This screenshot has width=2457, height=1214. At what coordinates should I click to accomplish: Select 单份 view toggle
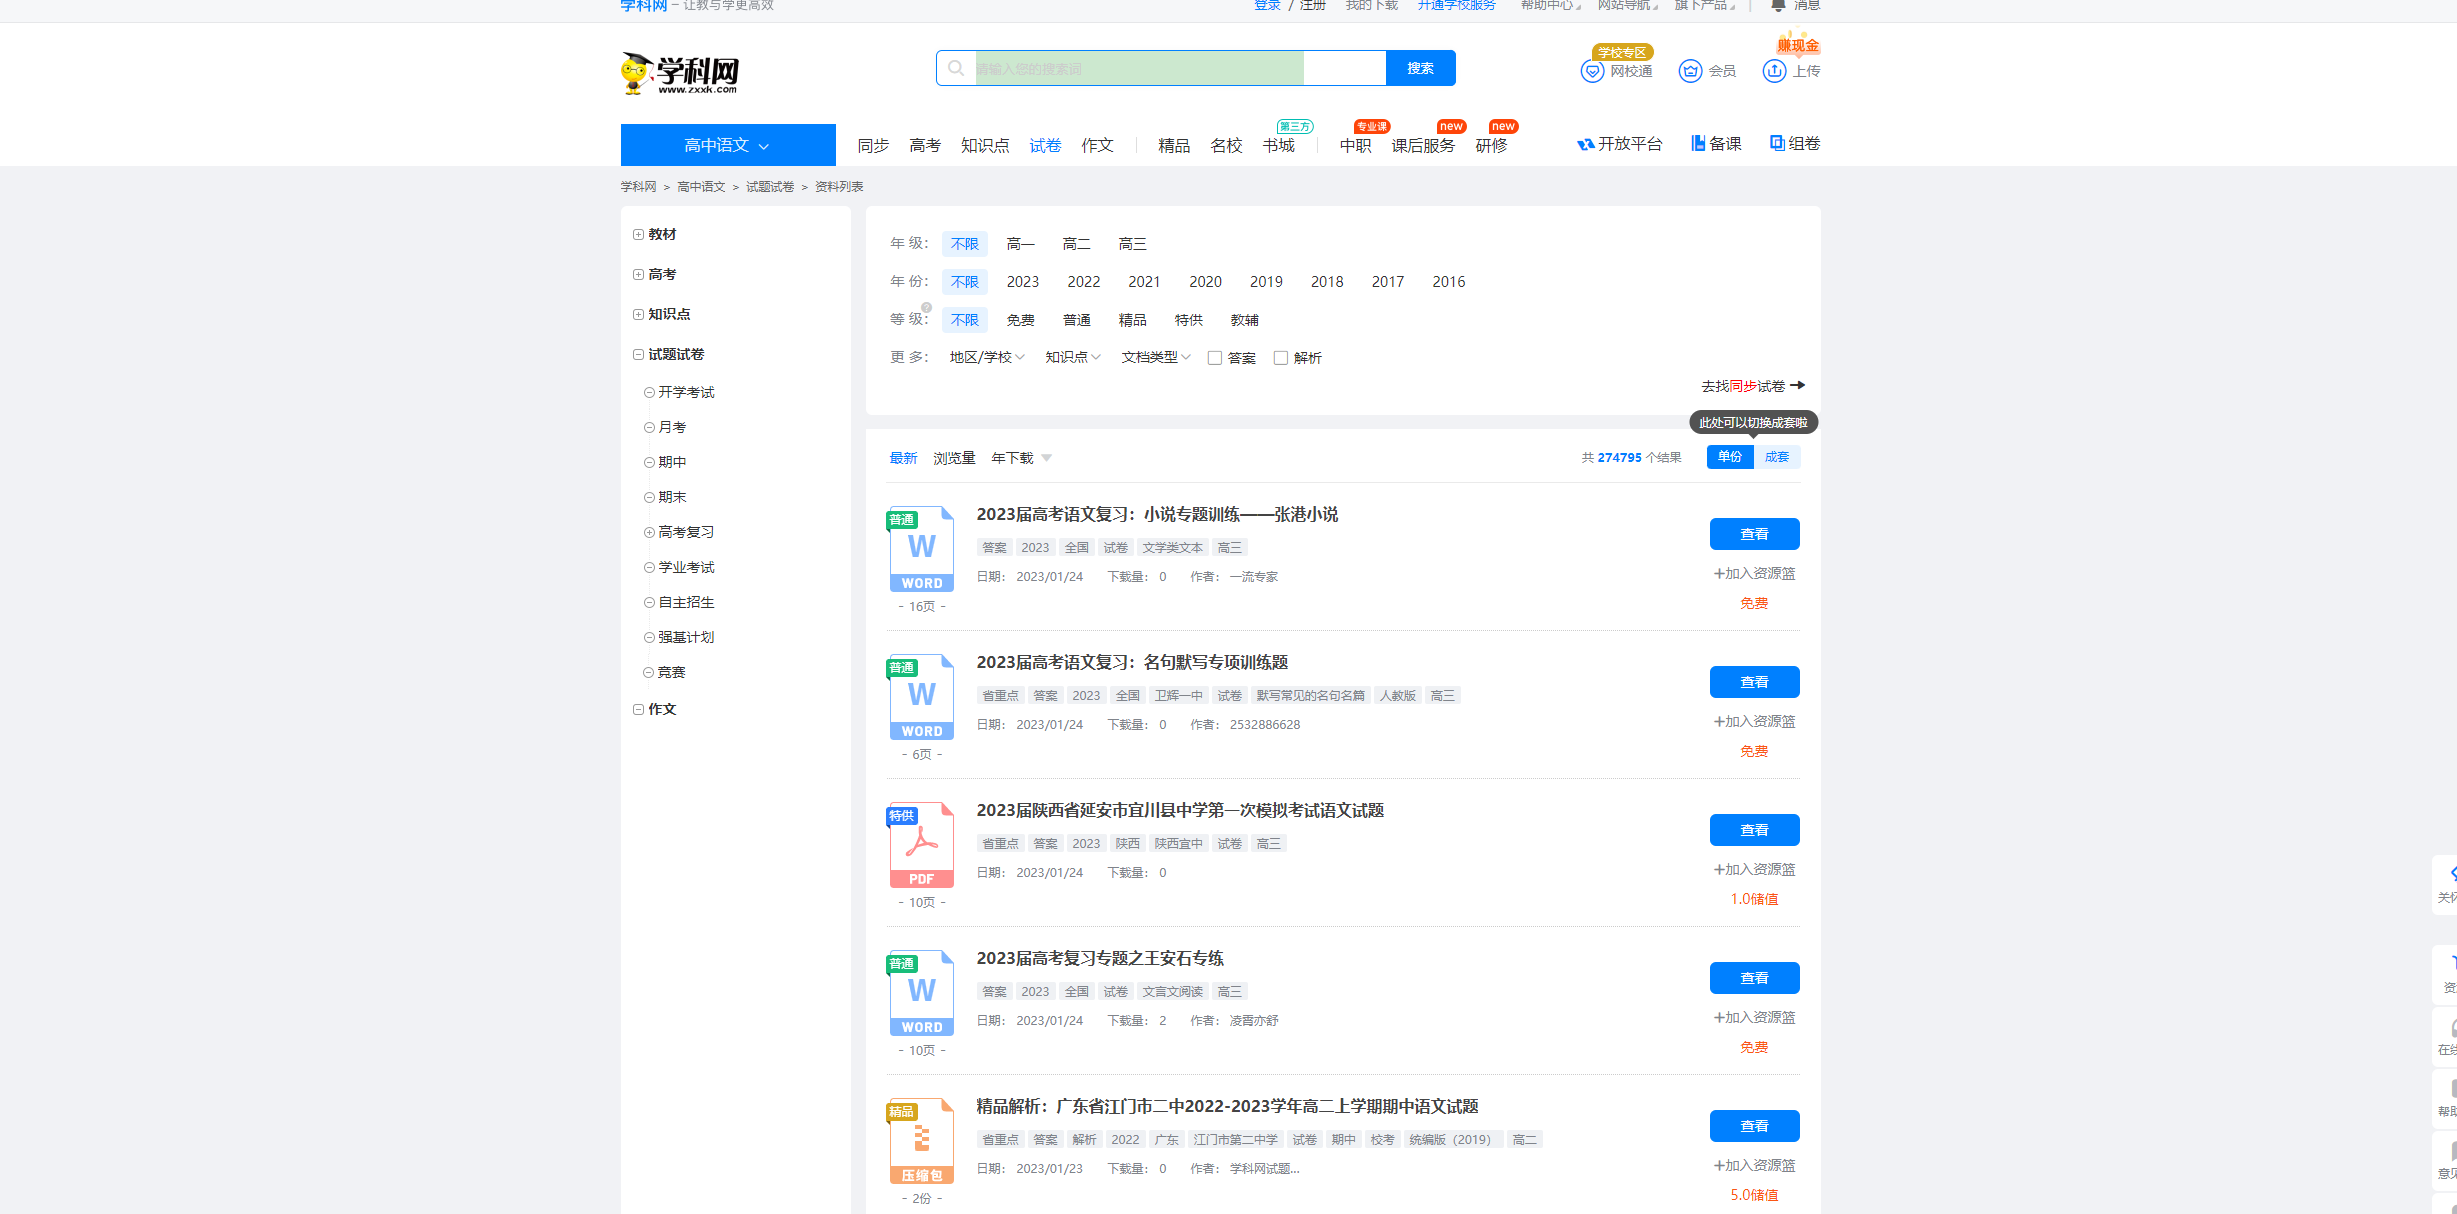[1730, 457]
